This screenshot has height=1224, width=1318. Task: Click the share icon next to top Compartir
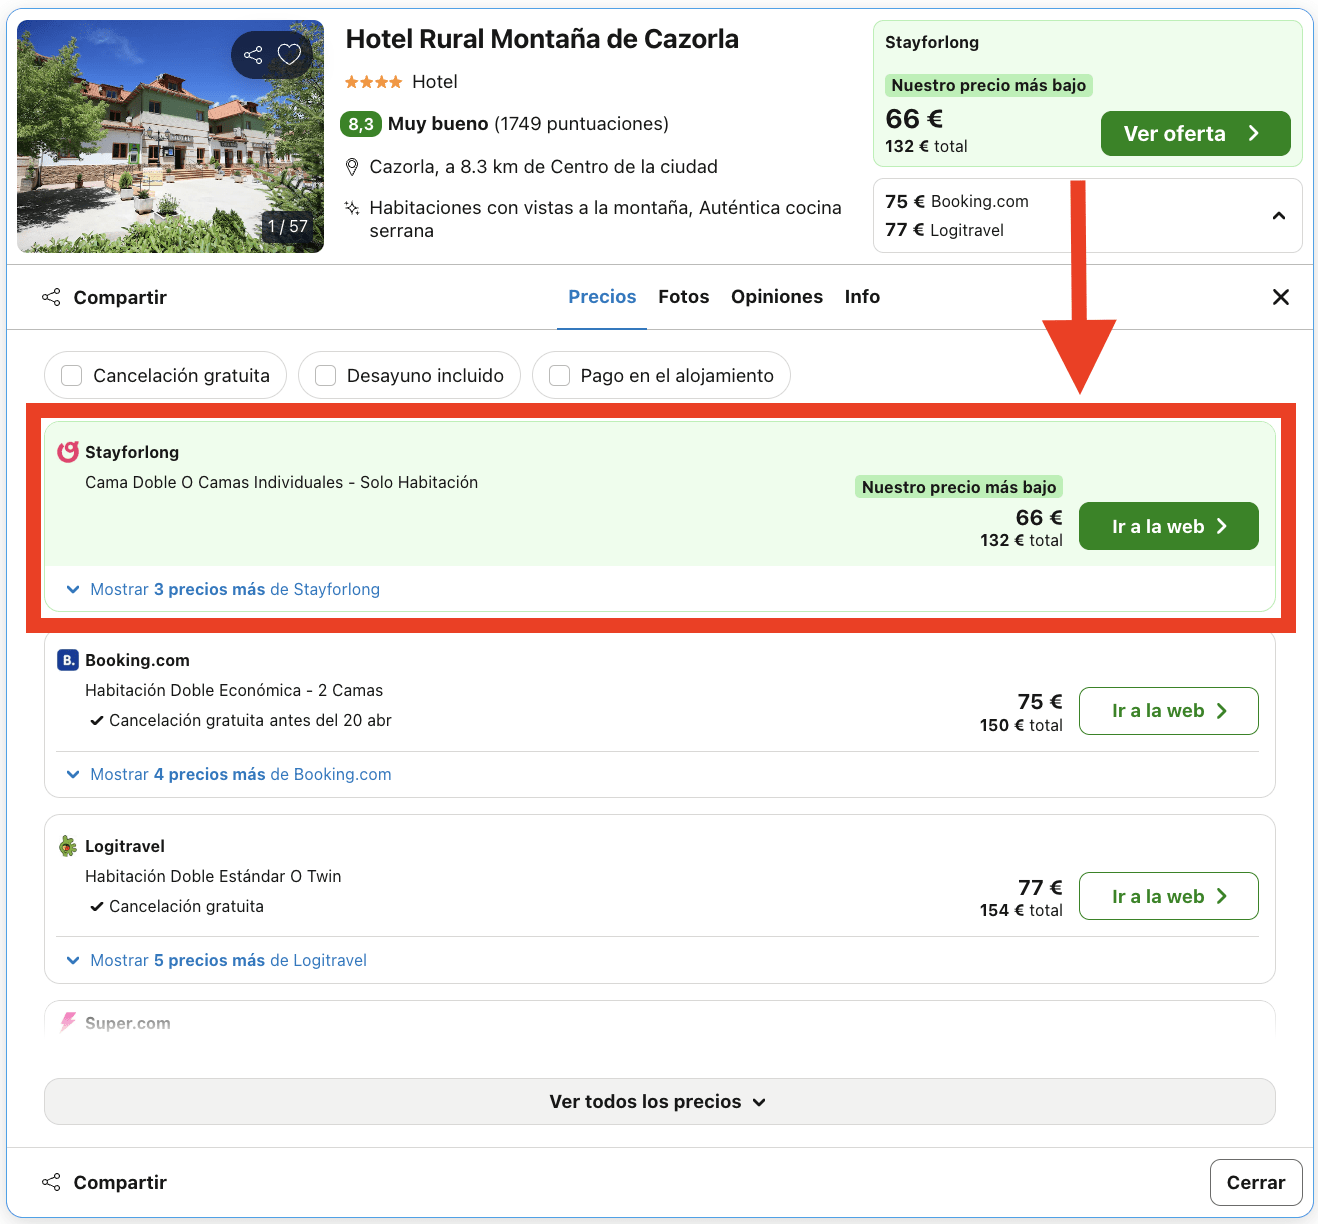click(51, 297)
